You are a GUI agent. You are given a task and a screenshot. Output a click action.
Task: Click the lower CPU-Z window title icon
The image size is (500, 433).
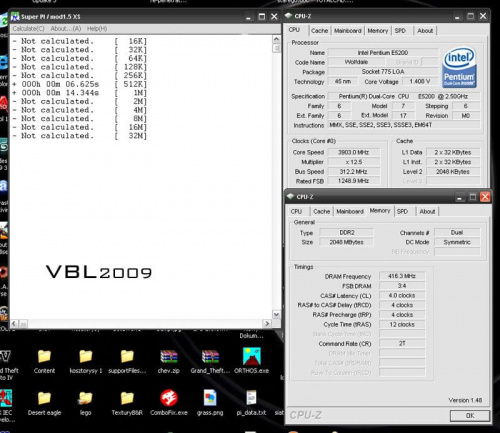point(291,196)
